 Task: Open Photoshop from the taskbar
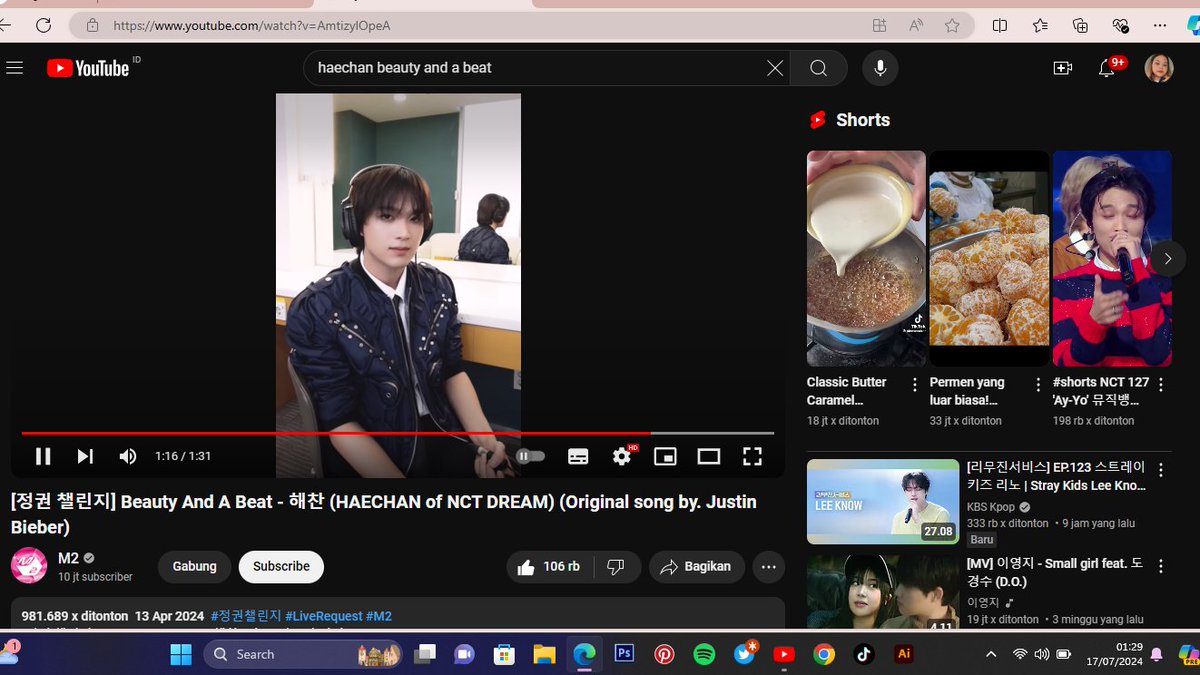tap(625, 654)
